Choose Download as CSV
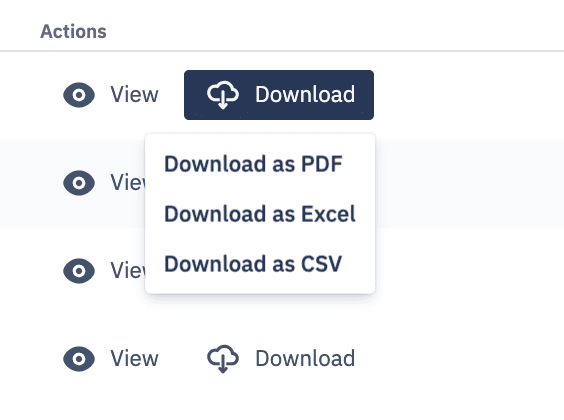Viewport: 564px width, 420px height. (253, 264)
